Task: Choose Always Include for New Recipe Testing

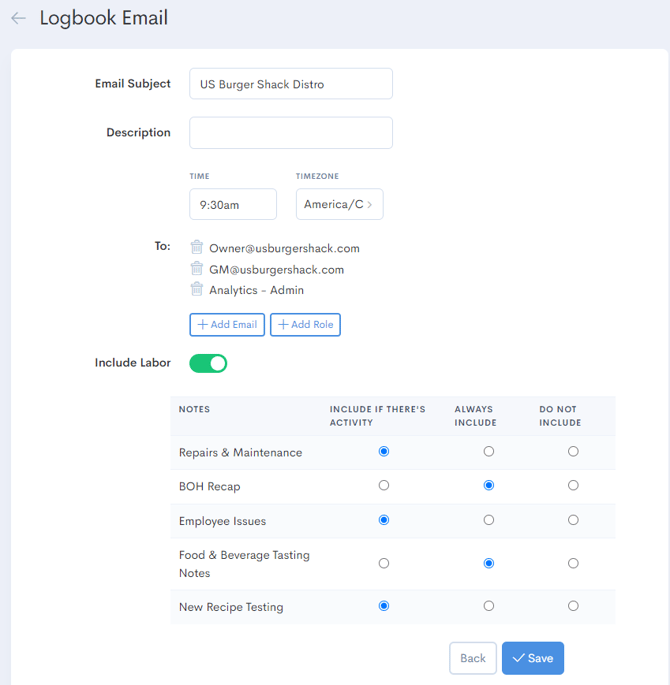Action: pos(488,606)
